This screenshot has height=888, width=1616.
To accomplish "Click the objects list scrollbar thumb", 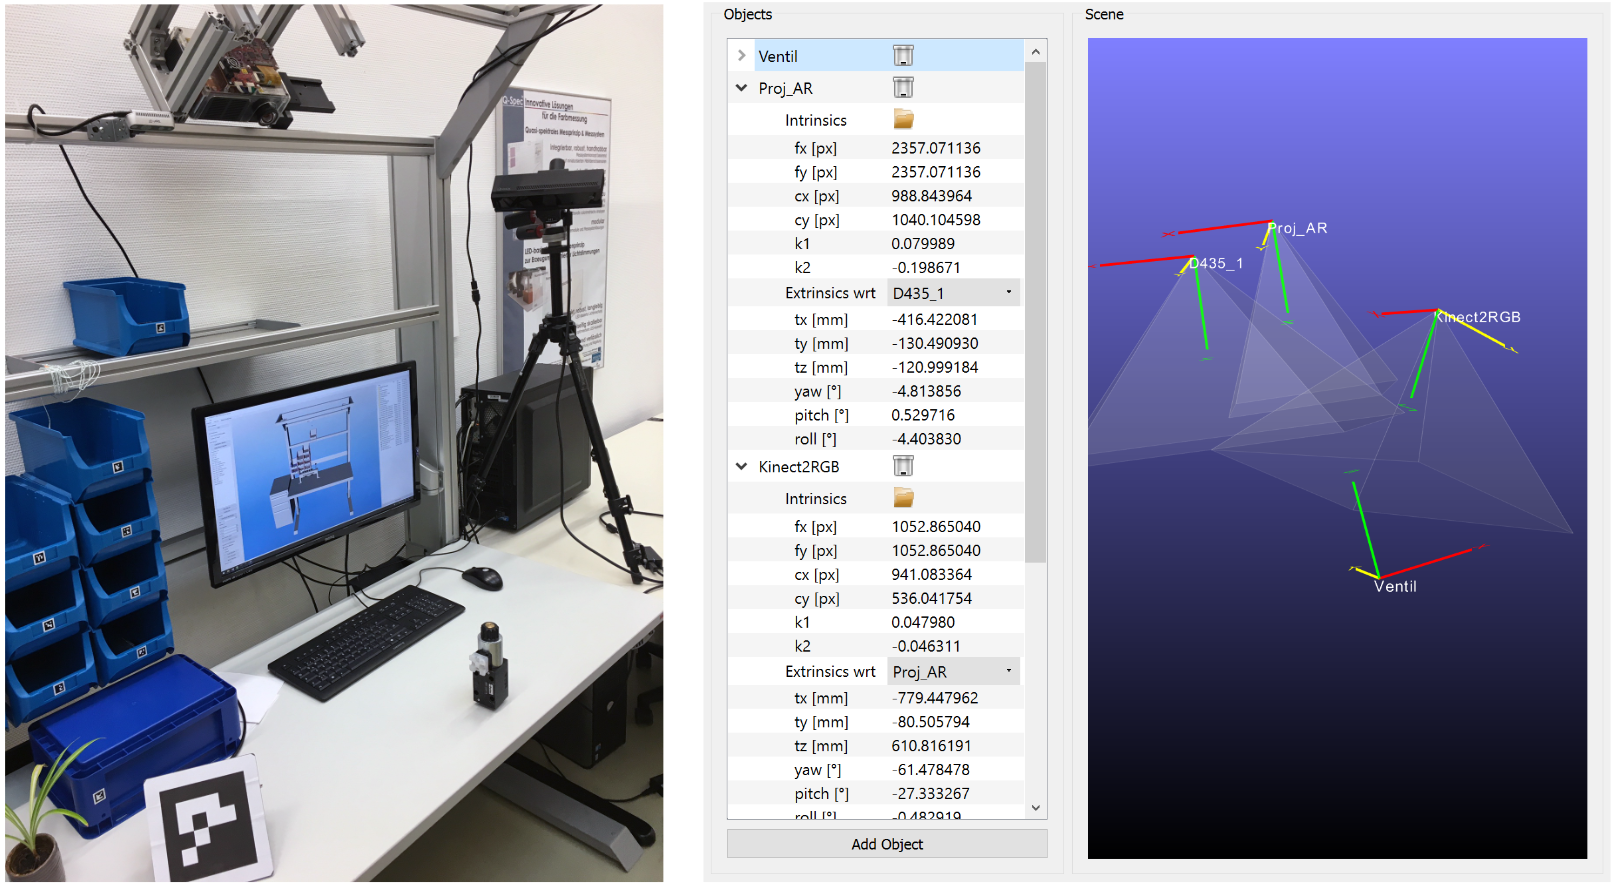I will pyautogui.click(x=1036, y=312).
